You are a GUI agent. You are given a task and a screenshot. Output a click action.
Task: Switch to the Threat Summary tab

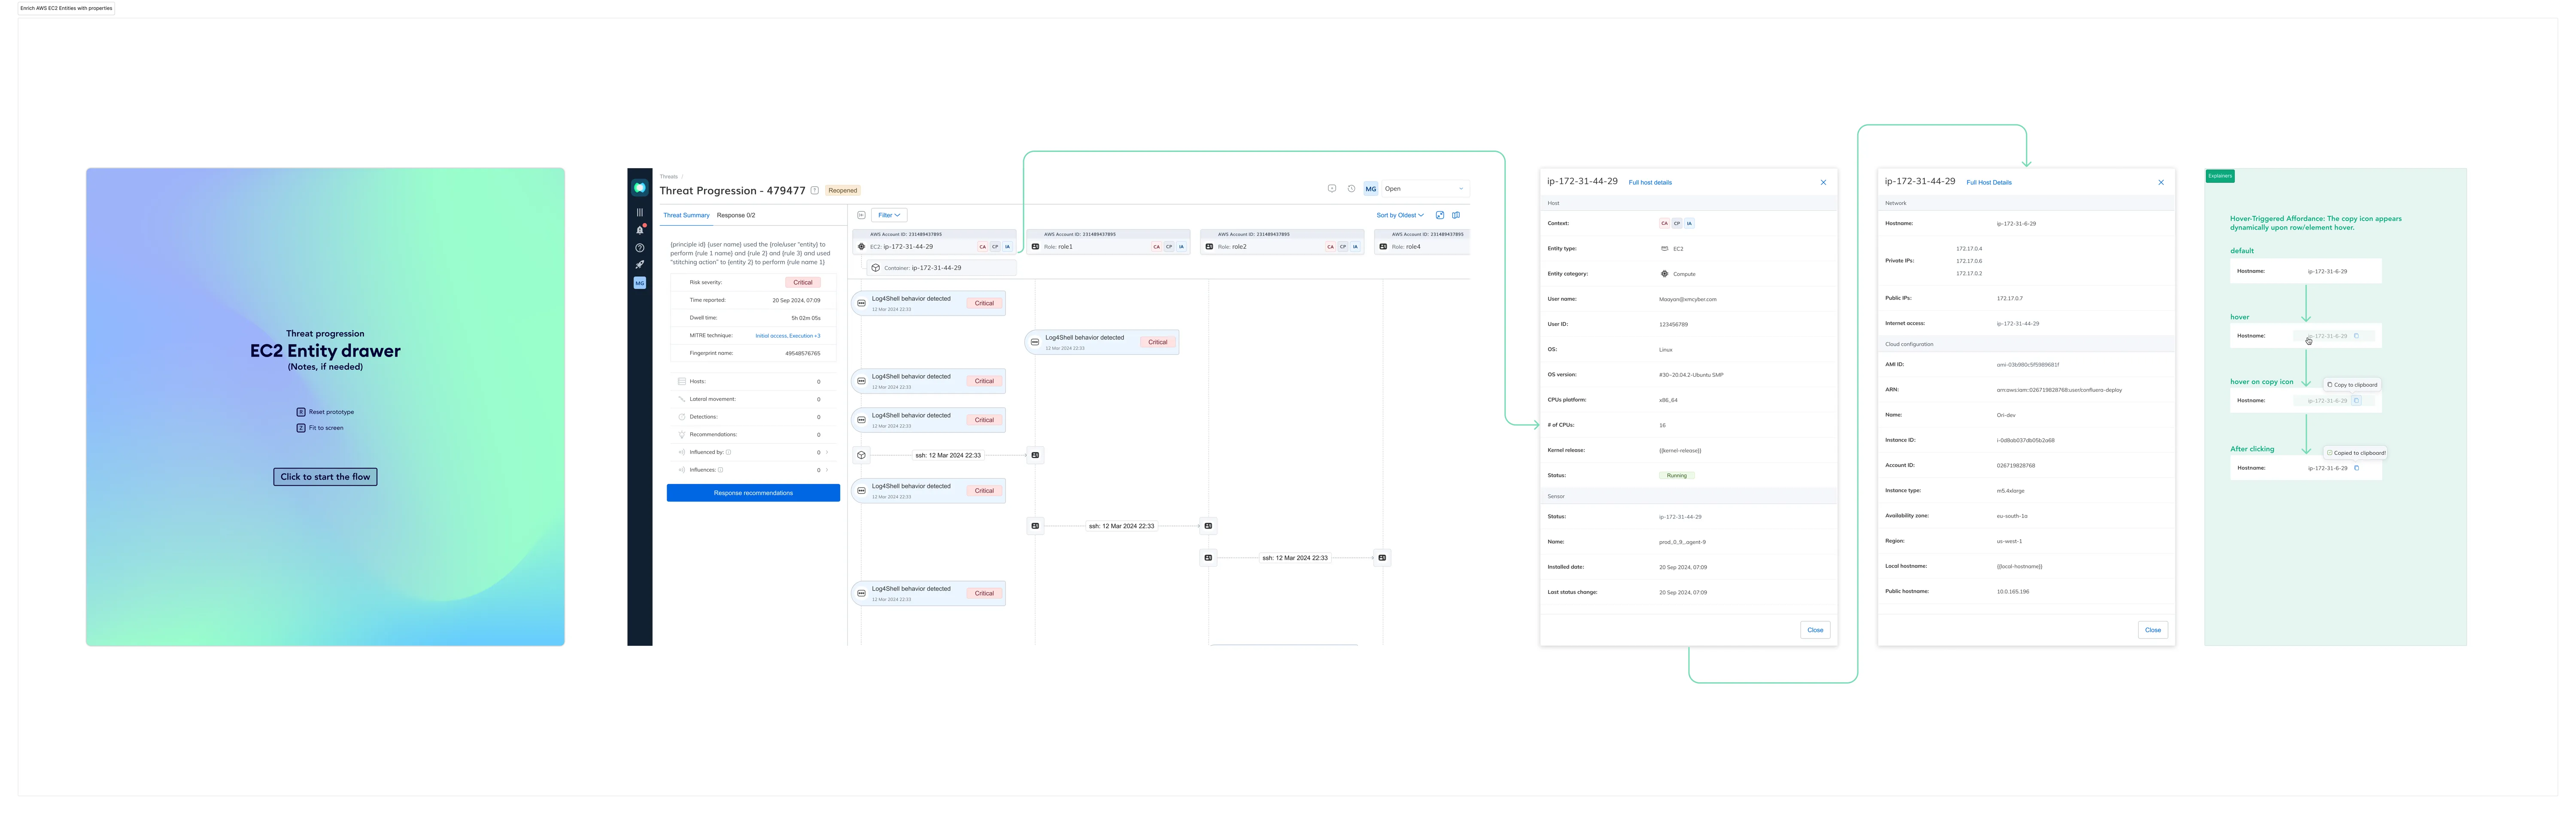click(686, 215)
